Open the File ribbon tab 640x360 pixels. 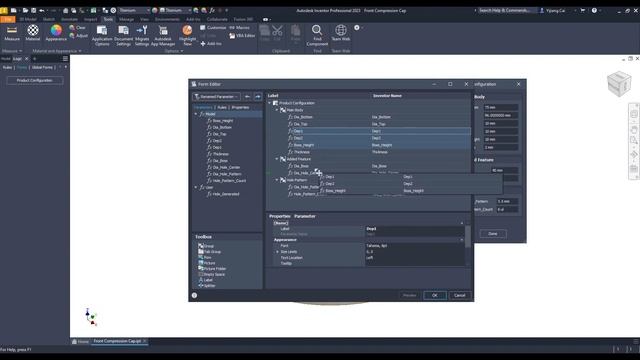tap(8, 19)
